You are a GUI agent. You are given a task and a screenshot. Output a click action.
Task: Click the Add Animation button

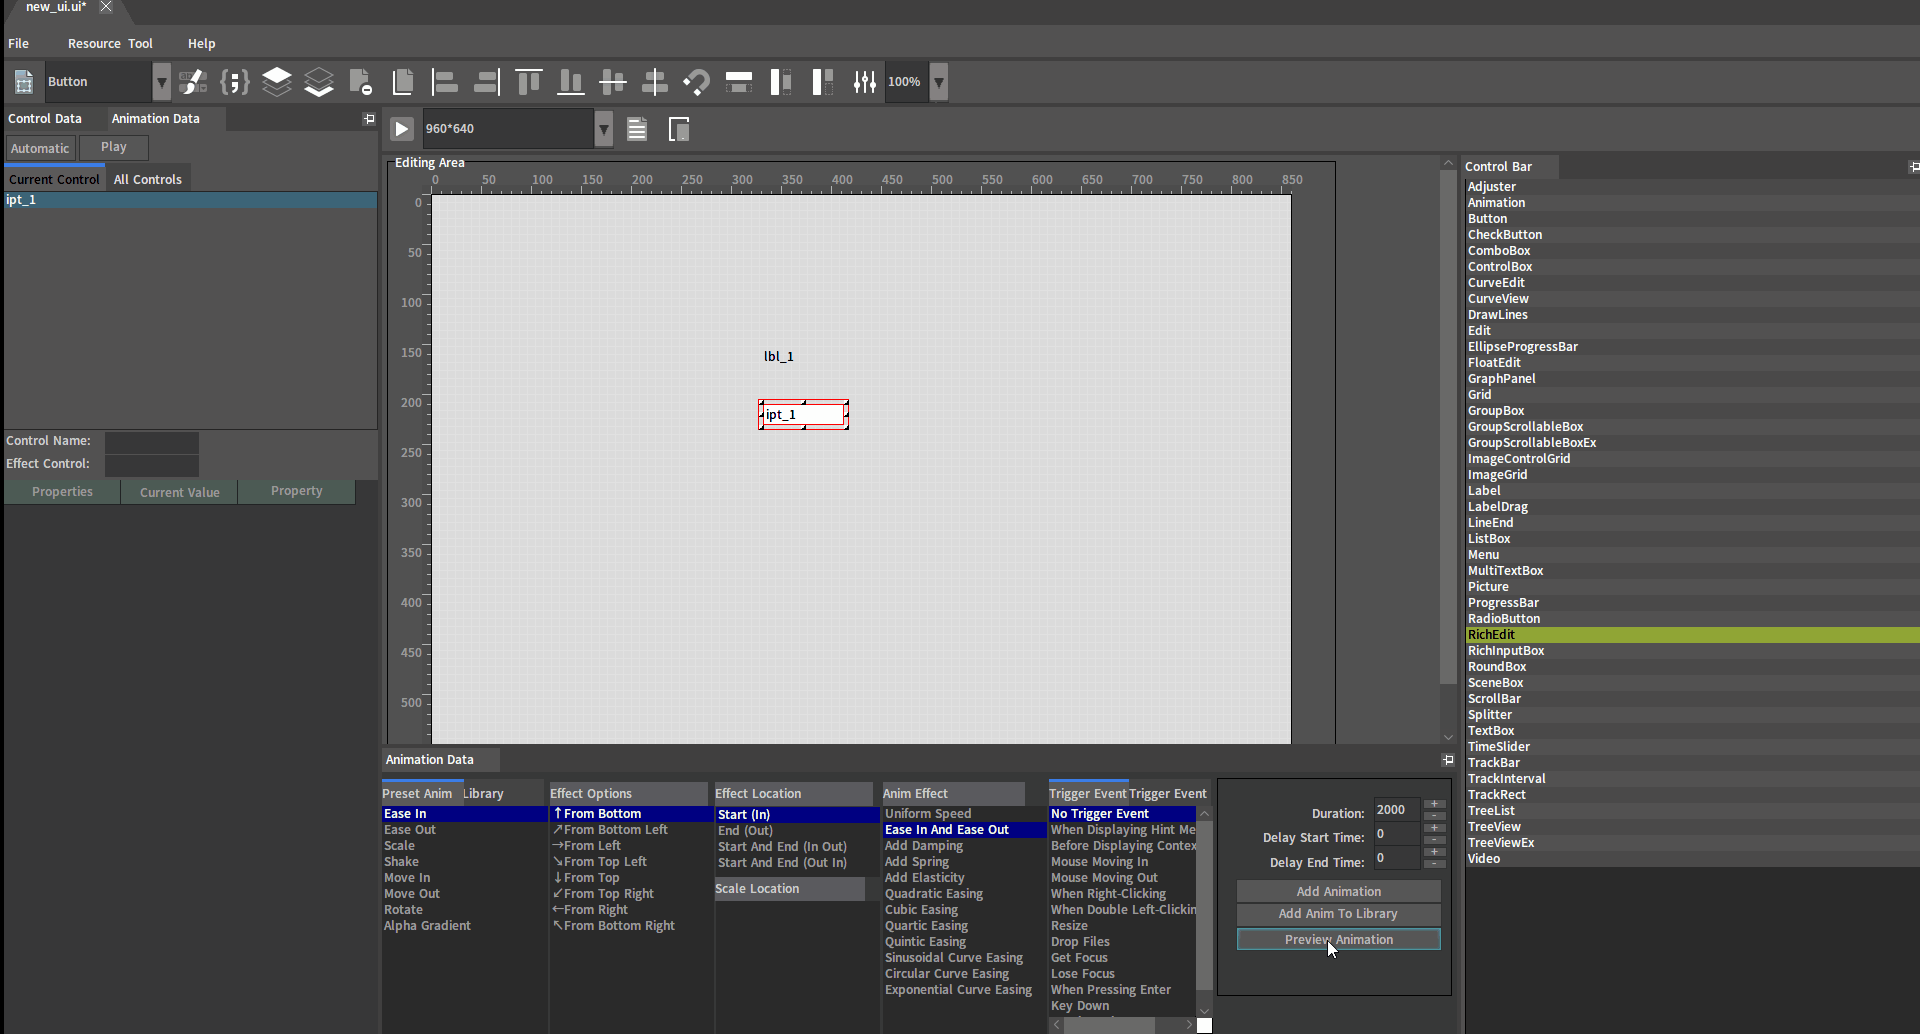1339,891
